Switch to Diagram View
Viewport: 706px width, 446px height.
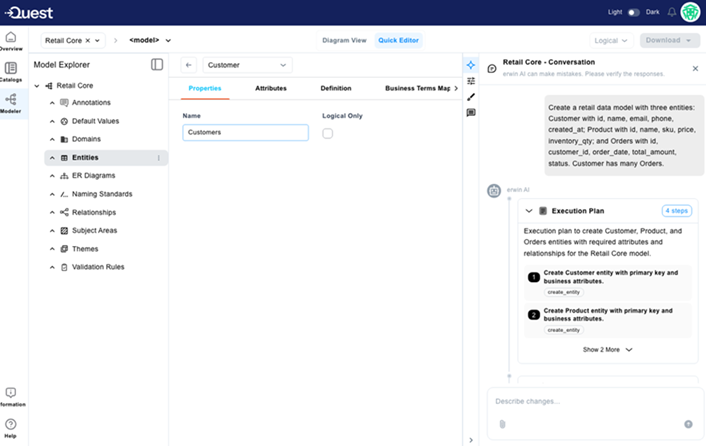[x=344, y=40]
